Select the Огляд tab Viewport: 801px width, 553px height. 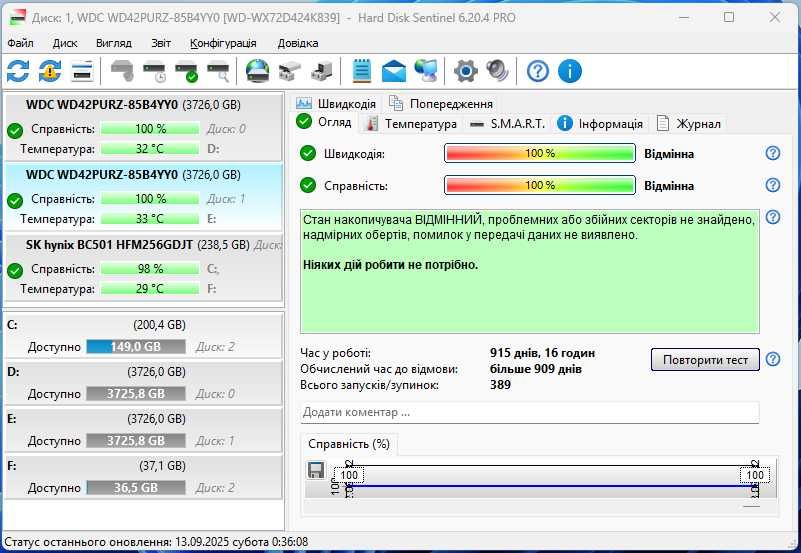pos(325,122)
